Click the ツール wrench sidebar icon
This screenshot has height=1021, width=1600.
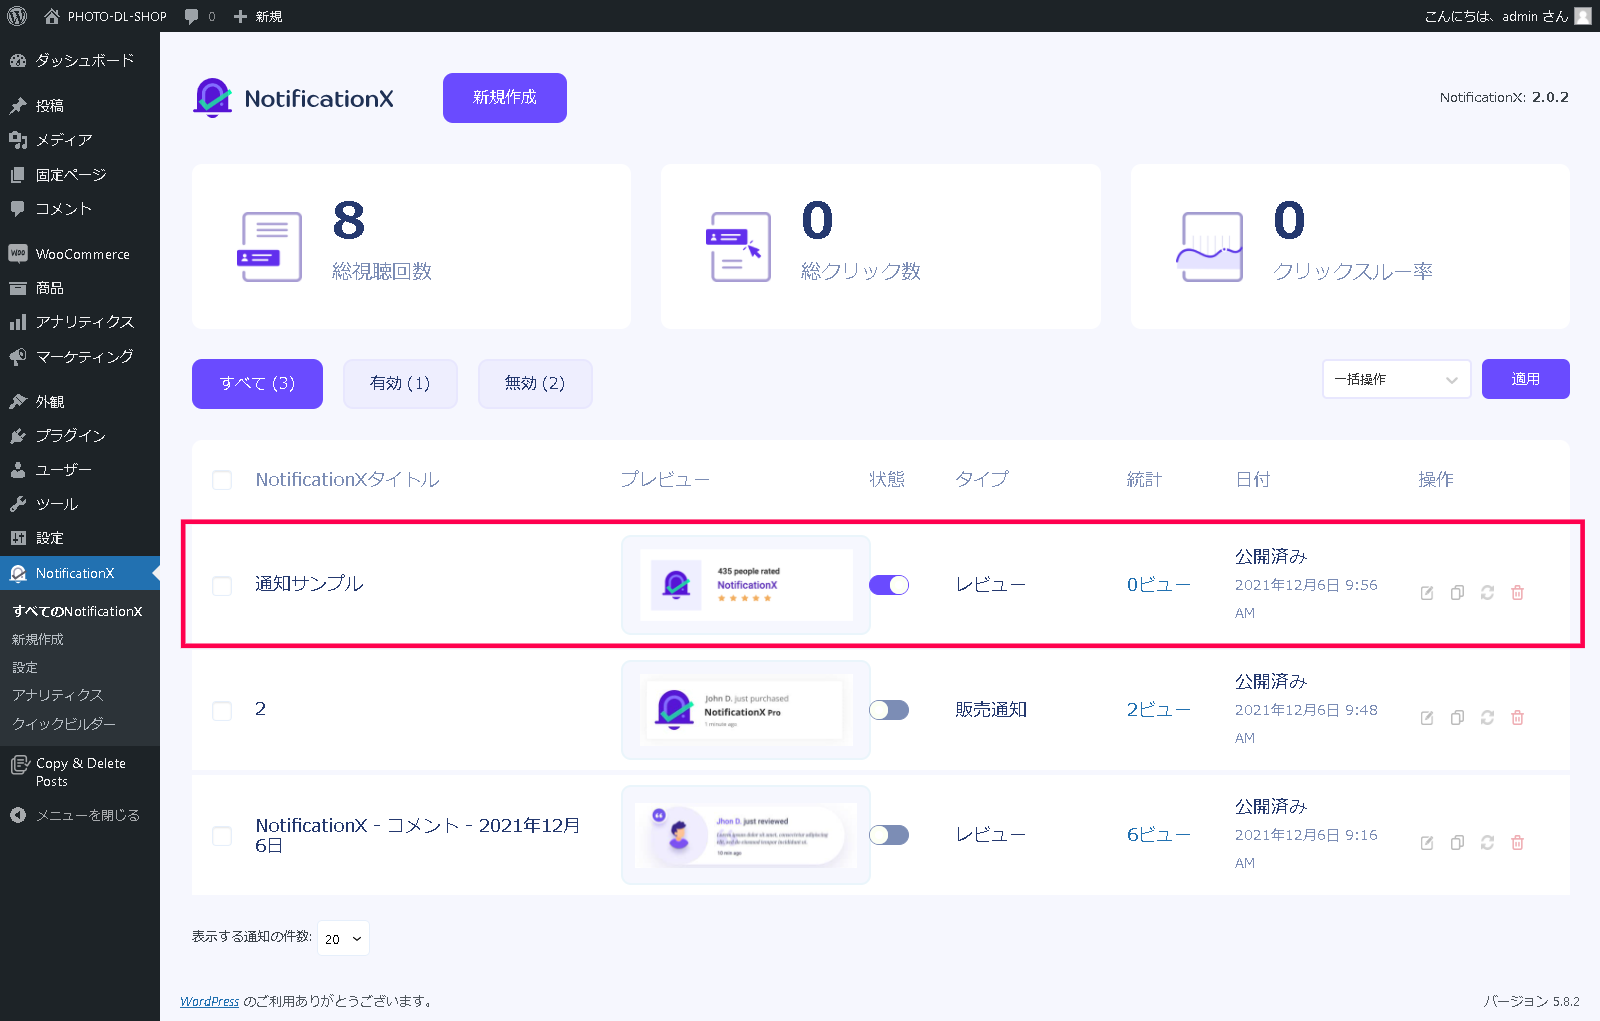[18, 504]
